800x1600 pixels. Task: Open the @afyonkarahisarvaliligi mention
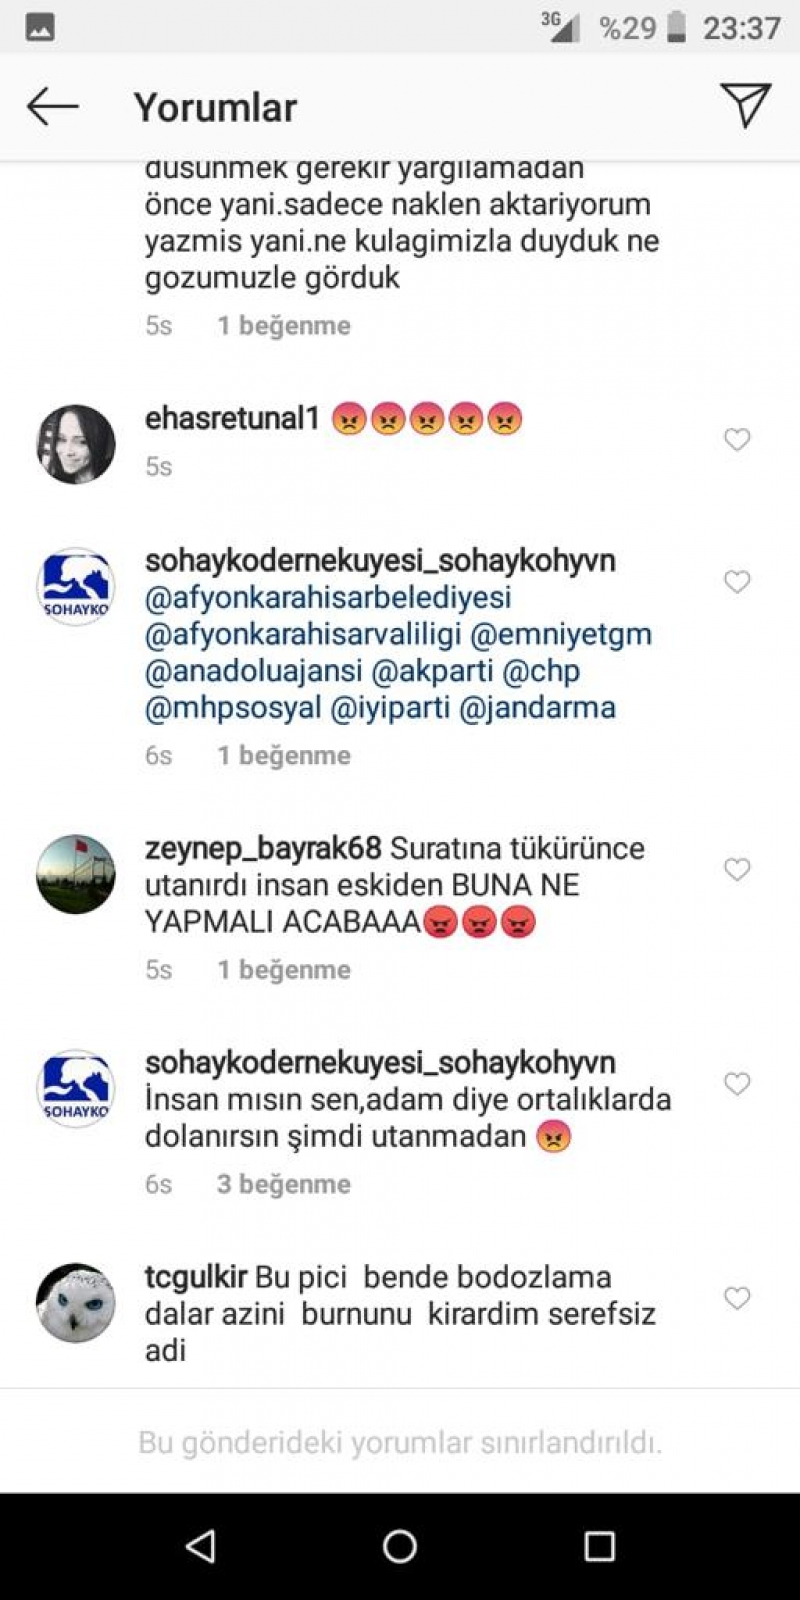[x=303, y=634]
